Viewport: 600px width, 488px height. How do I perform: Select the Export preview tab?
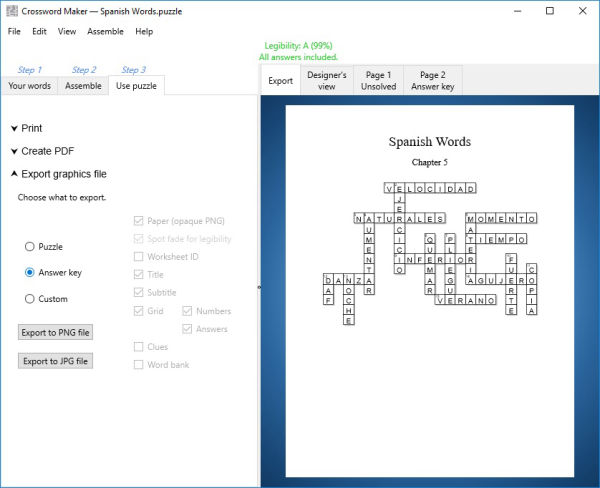point(280,80)
